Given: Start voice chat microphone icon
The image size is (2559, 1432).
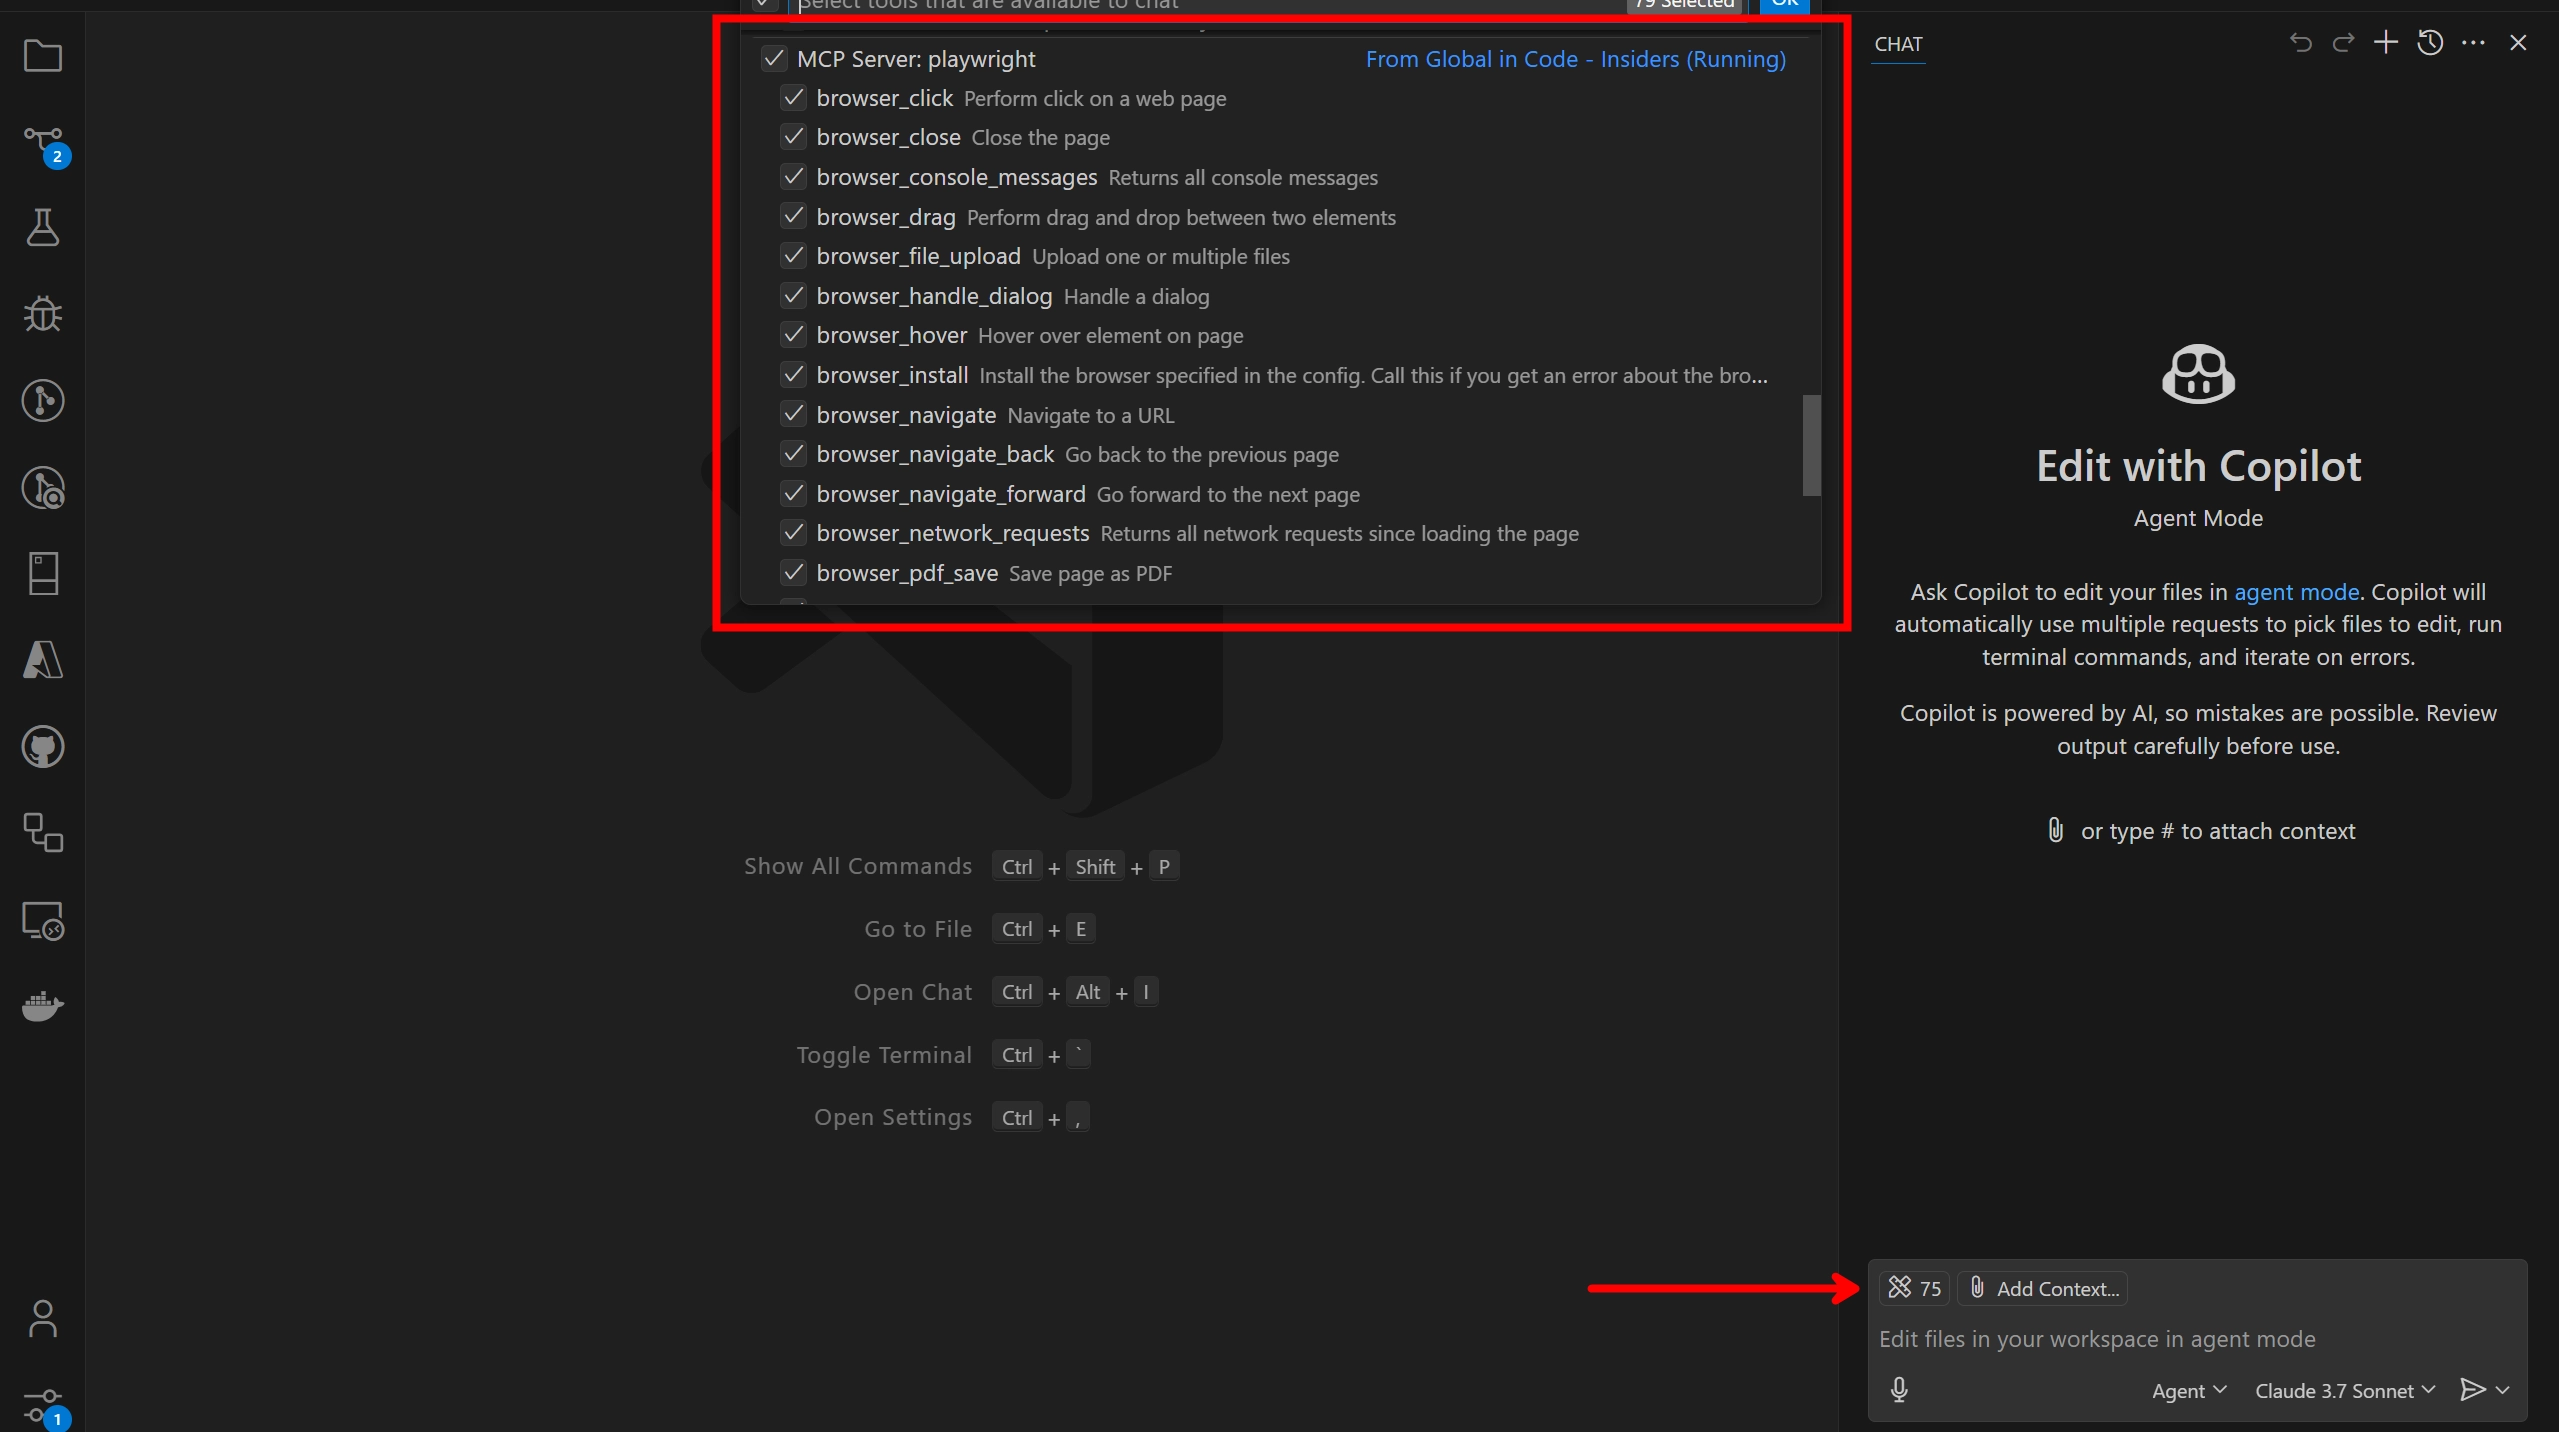Looking at the screenshot, I should pos(1899,1390).
